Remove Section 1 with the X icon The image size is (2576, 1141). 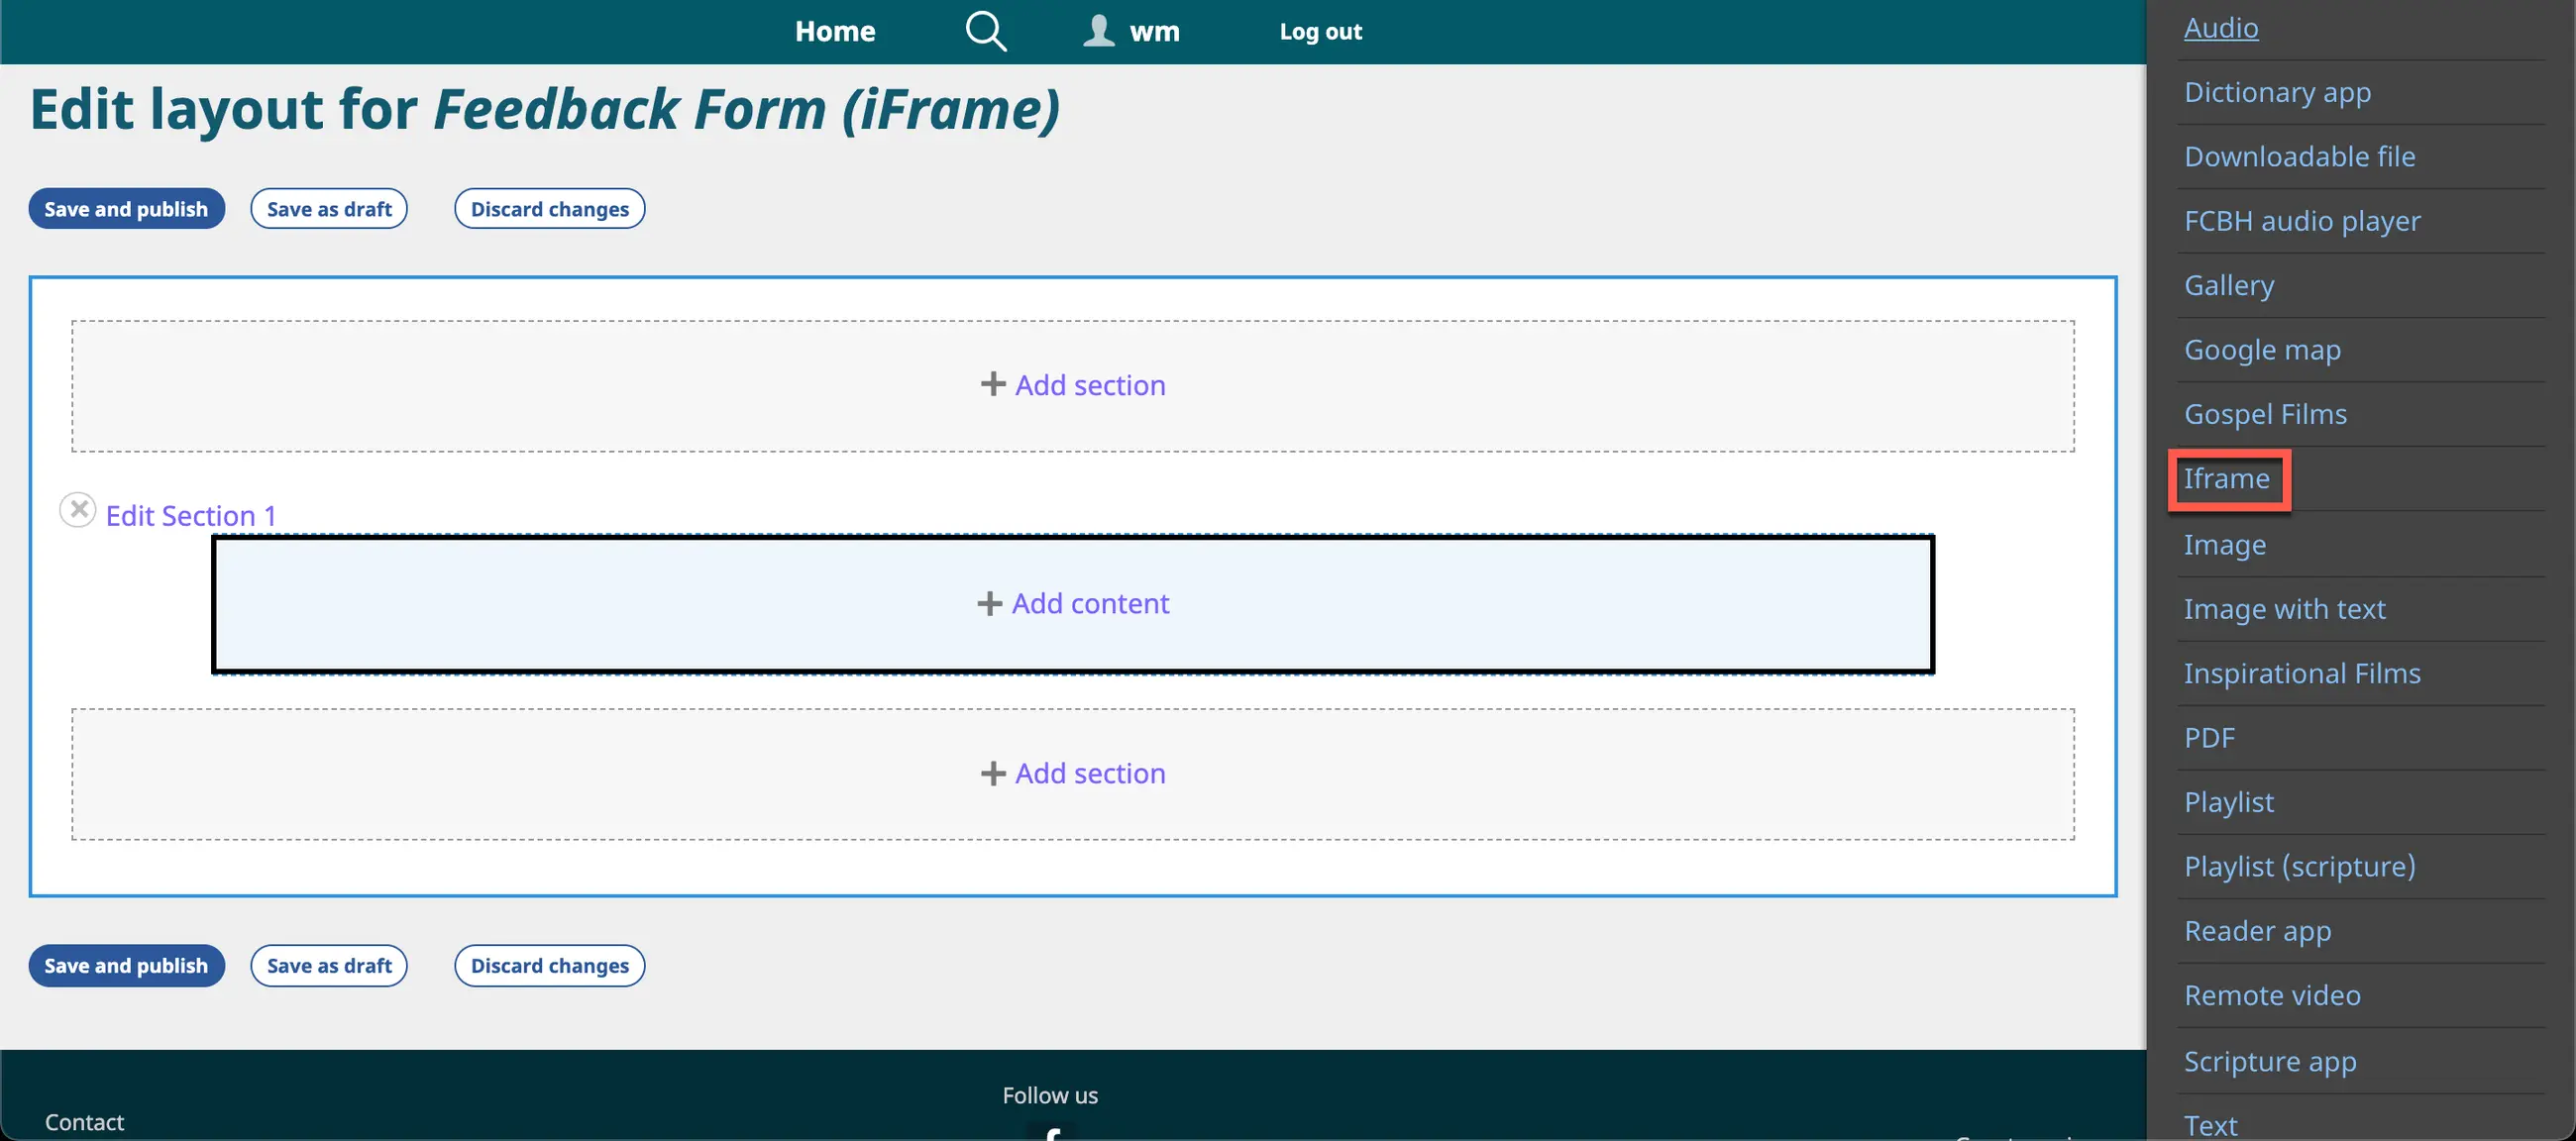point(78,510)
